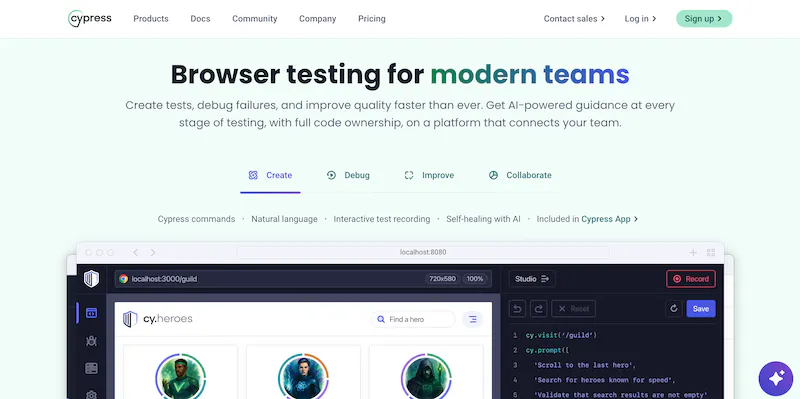The width and height of the screenshot is (800, 399).
Task: Click the "Self-healing with AI" text
Action: click(483, 219)
